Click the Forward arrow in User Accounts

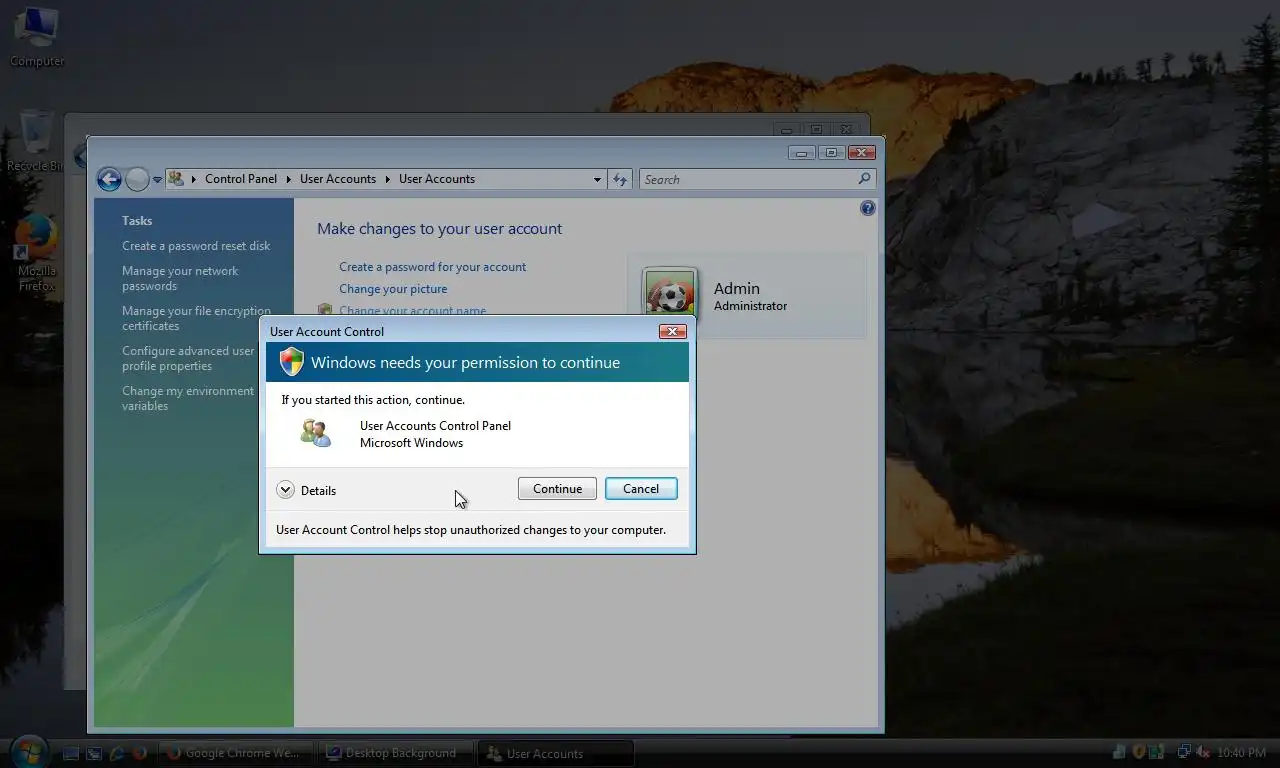(x=137, y=179)
